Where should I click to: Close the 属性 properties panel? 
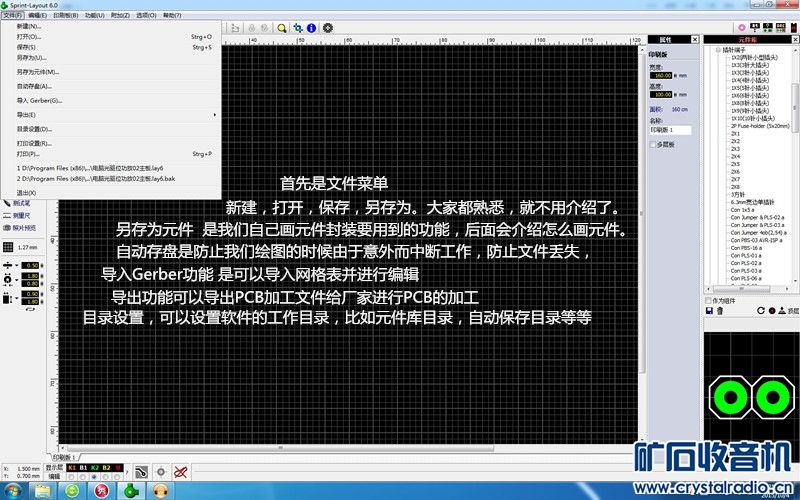tap(694, 39)
